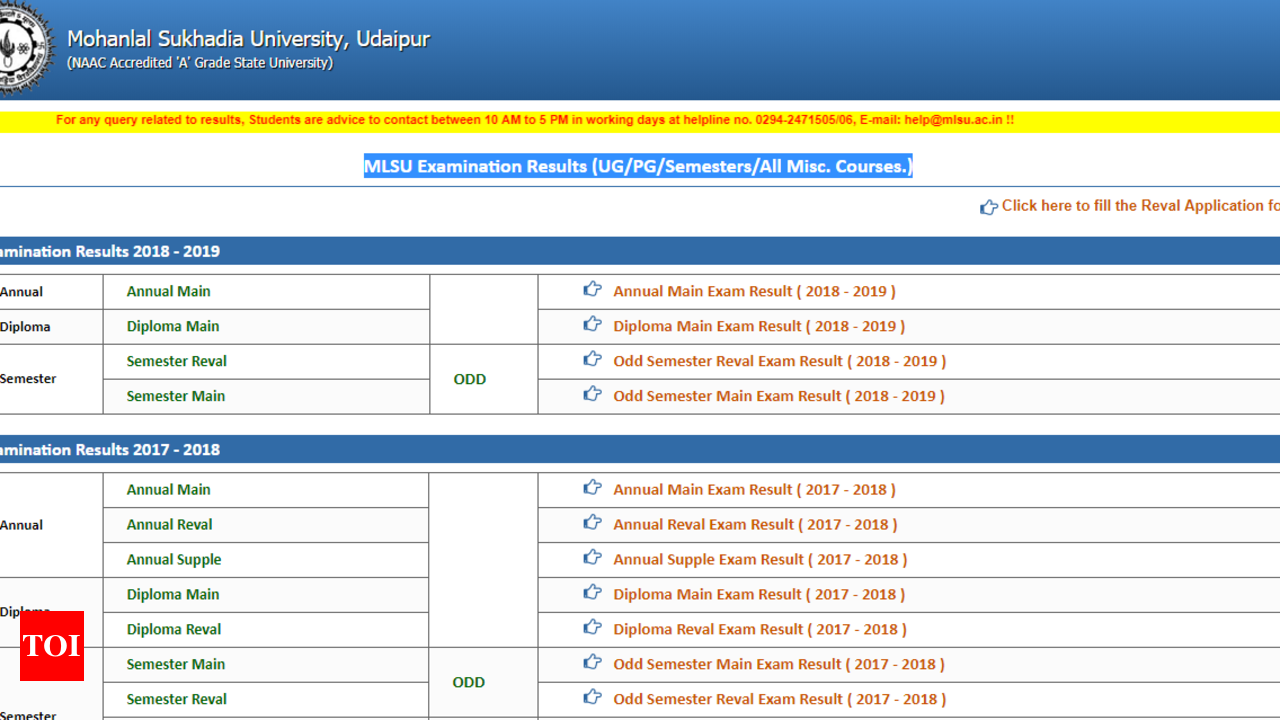The height and width of the screenshot is (720, 1280).
Task: Open Odd Semester Reval Exam Result (2017 - 2018)
Action: click(779, 699)
